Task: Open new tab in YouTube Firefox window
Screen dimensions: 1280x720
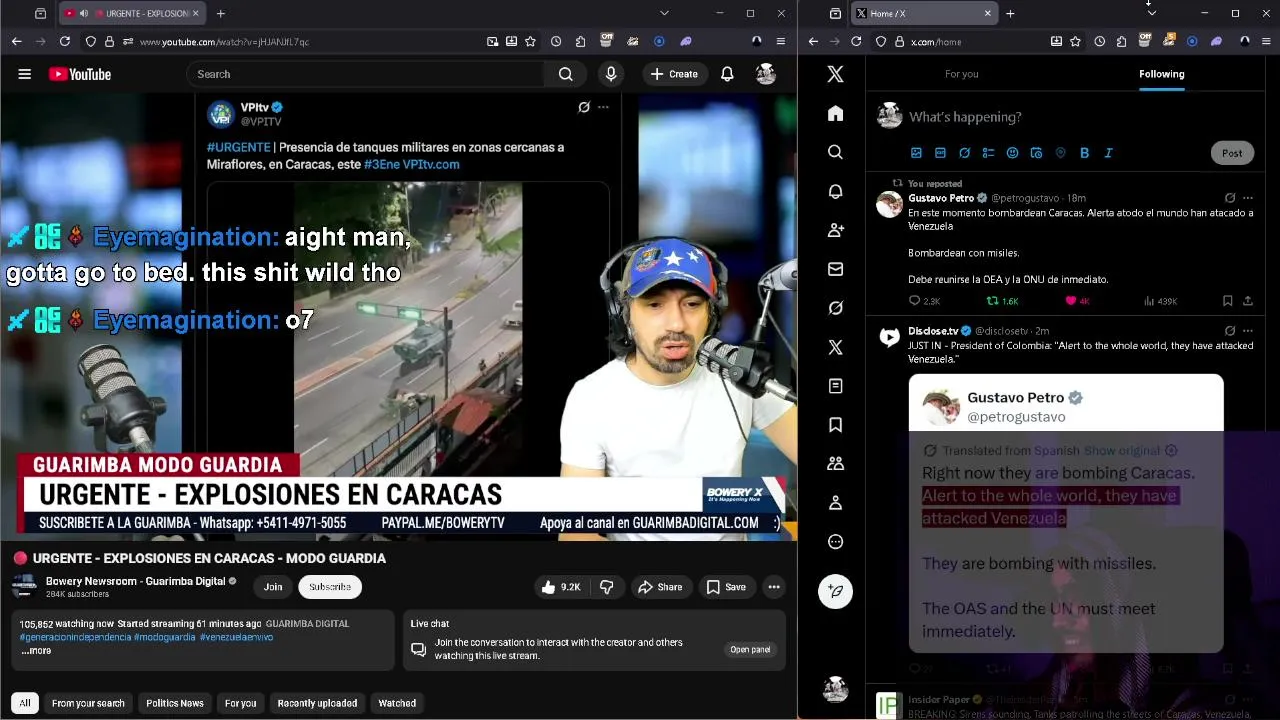Action: (x=220, y=13)
